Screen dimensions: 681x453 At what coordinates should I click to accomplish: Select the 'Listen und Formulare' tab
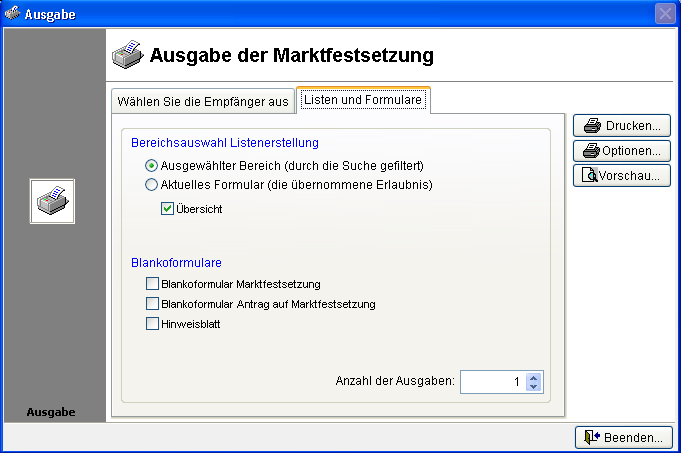pos(364,100)
